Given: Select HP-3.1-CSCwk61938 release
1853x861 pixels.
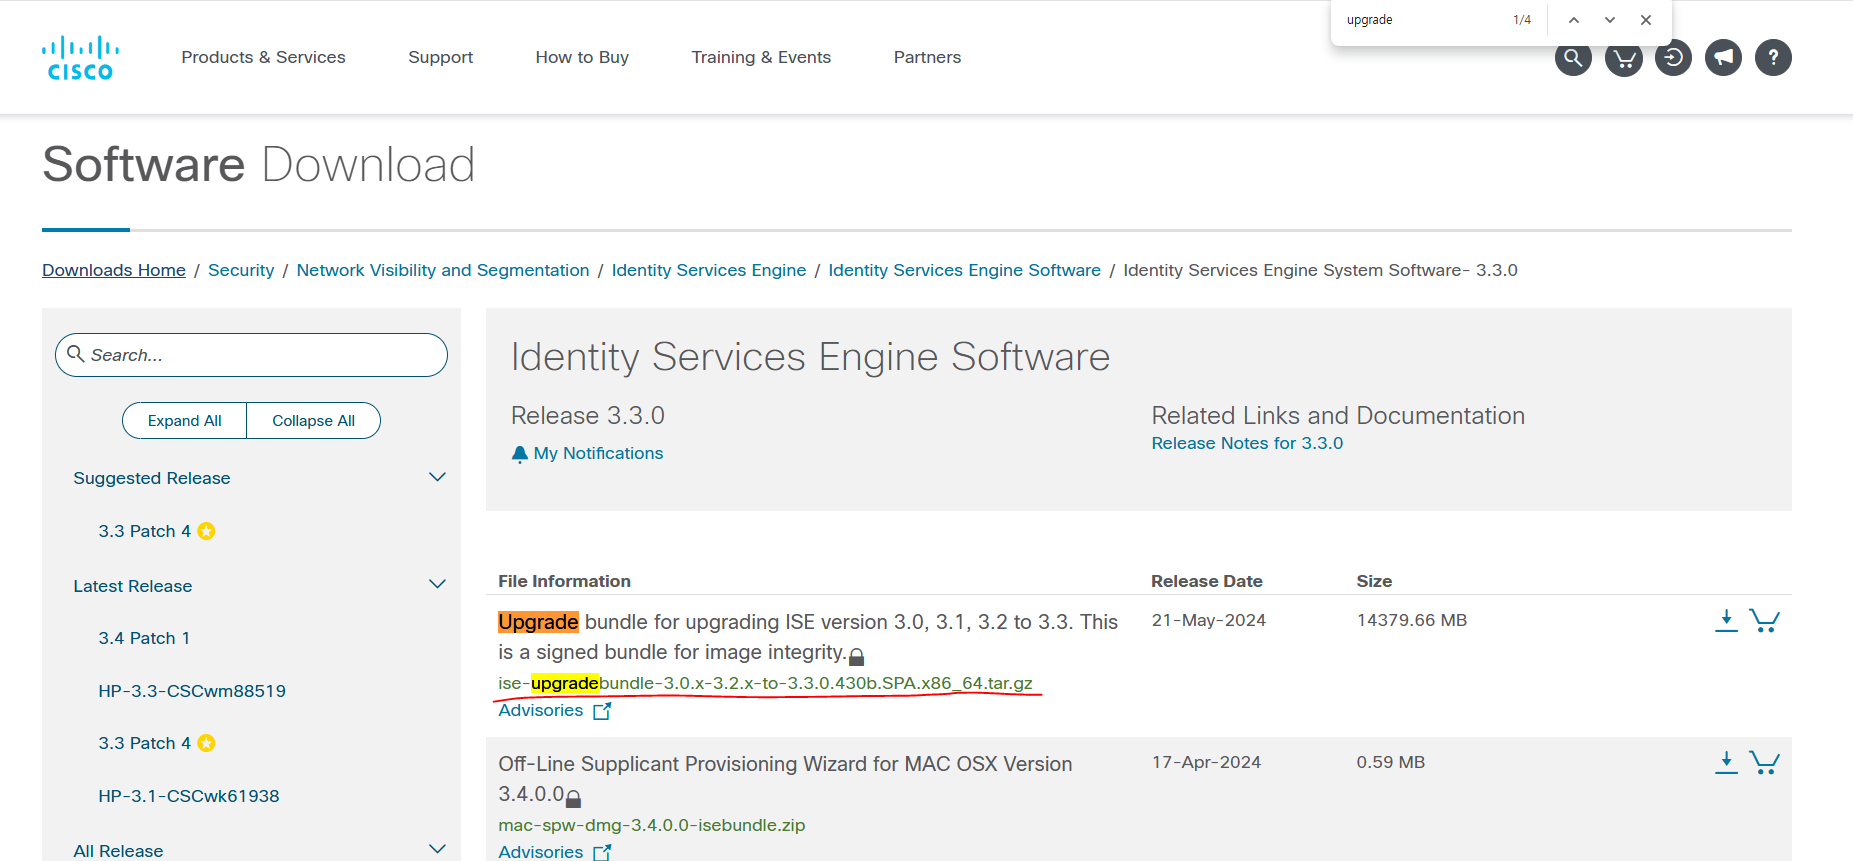Looking at the screenshot, I should (189, 796).
